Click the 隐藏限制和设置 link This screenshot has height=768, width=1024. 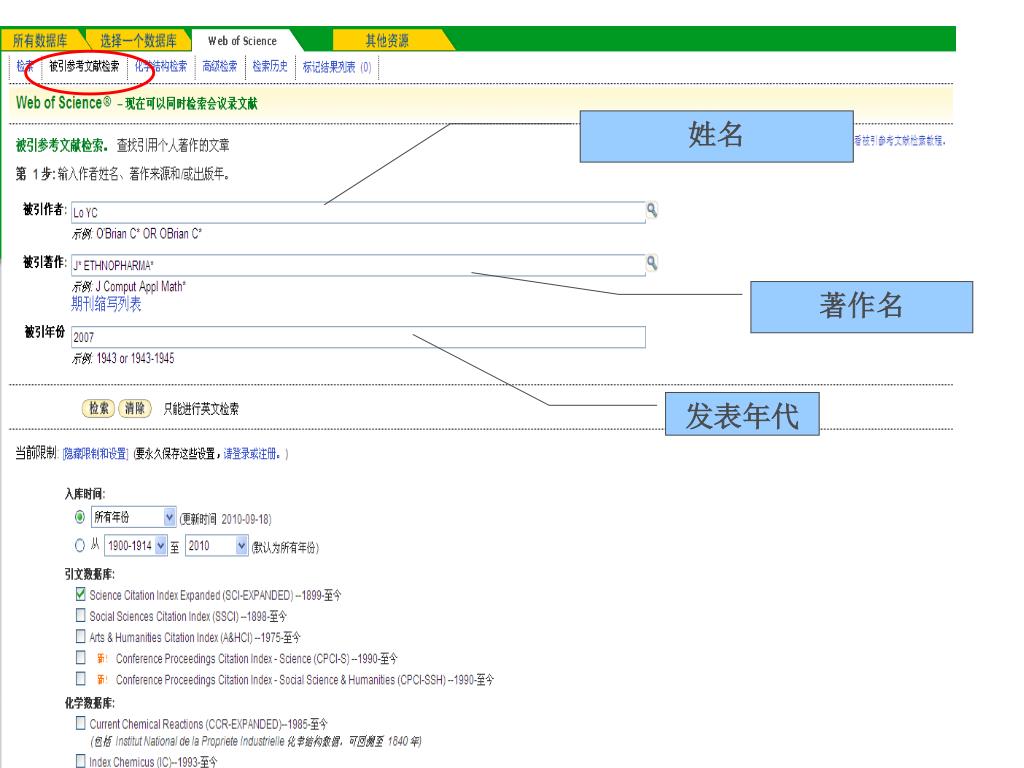point(95,454)
